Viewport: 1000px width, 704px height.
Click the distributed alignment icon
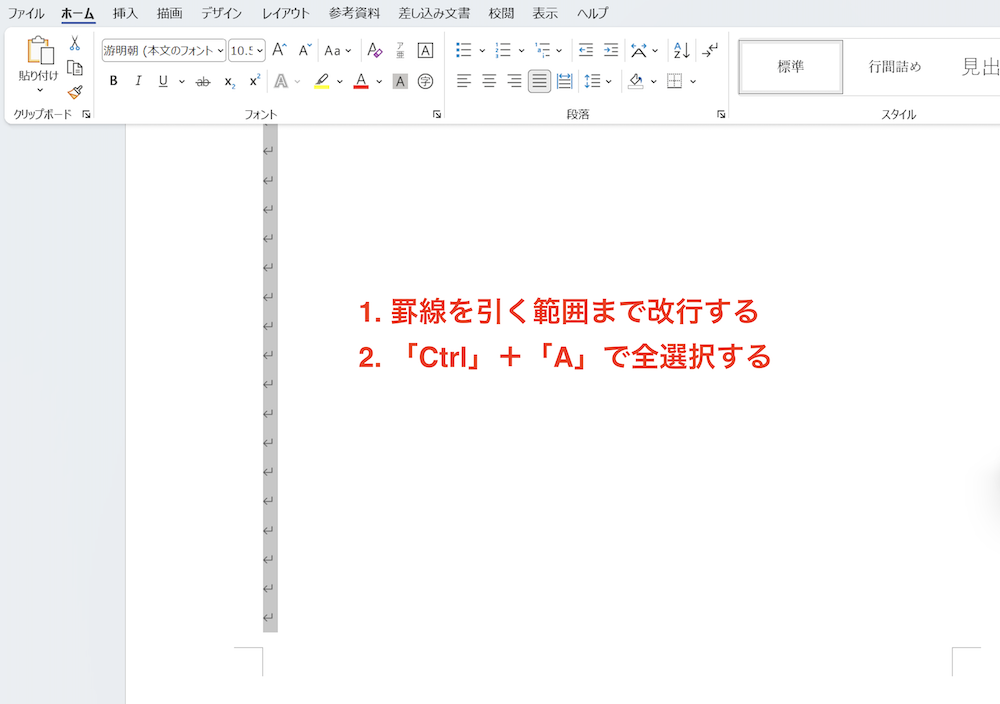pos(564,81)
